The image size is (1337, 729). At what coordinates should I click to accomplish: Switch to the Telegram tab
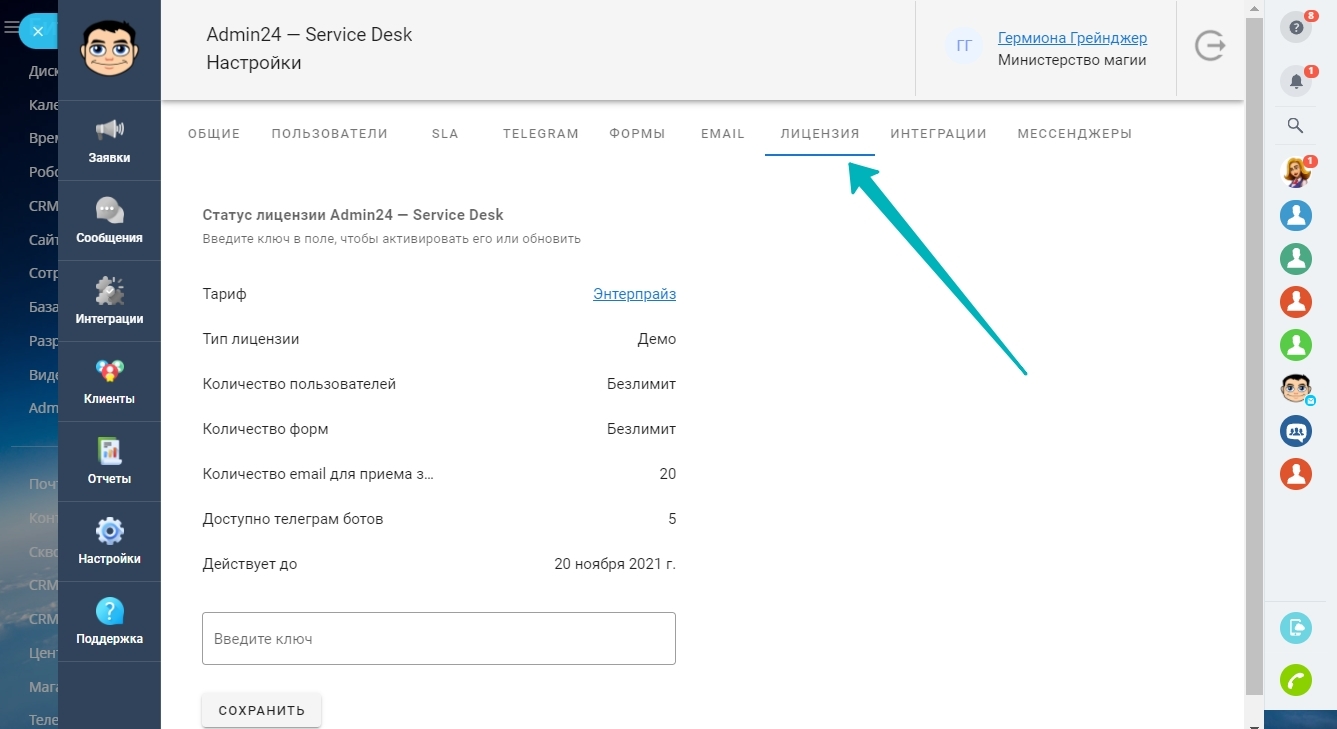(x=541, y=134)
